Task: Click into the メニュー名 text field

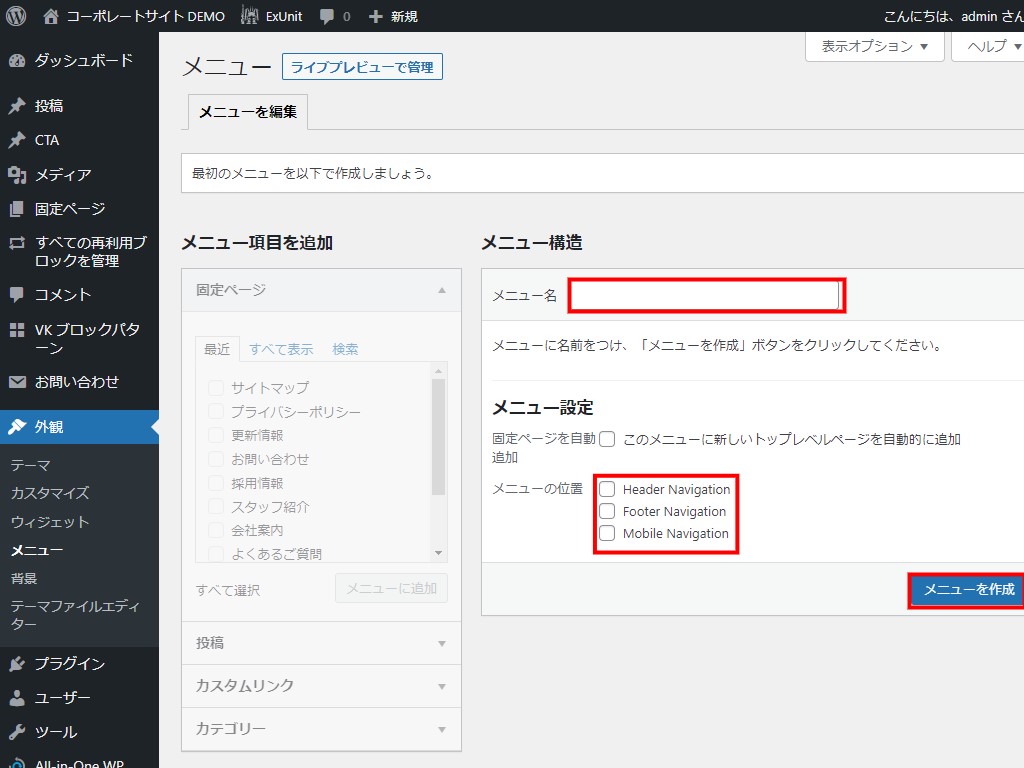Action: coord(705,295)
